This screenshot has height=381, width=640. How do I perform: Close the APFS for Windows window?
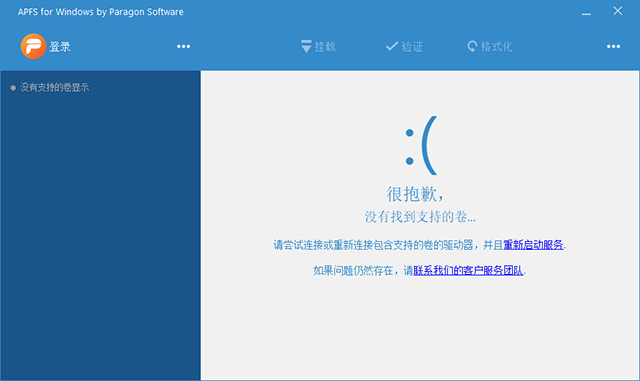(618, 11)
